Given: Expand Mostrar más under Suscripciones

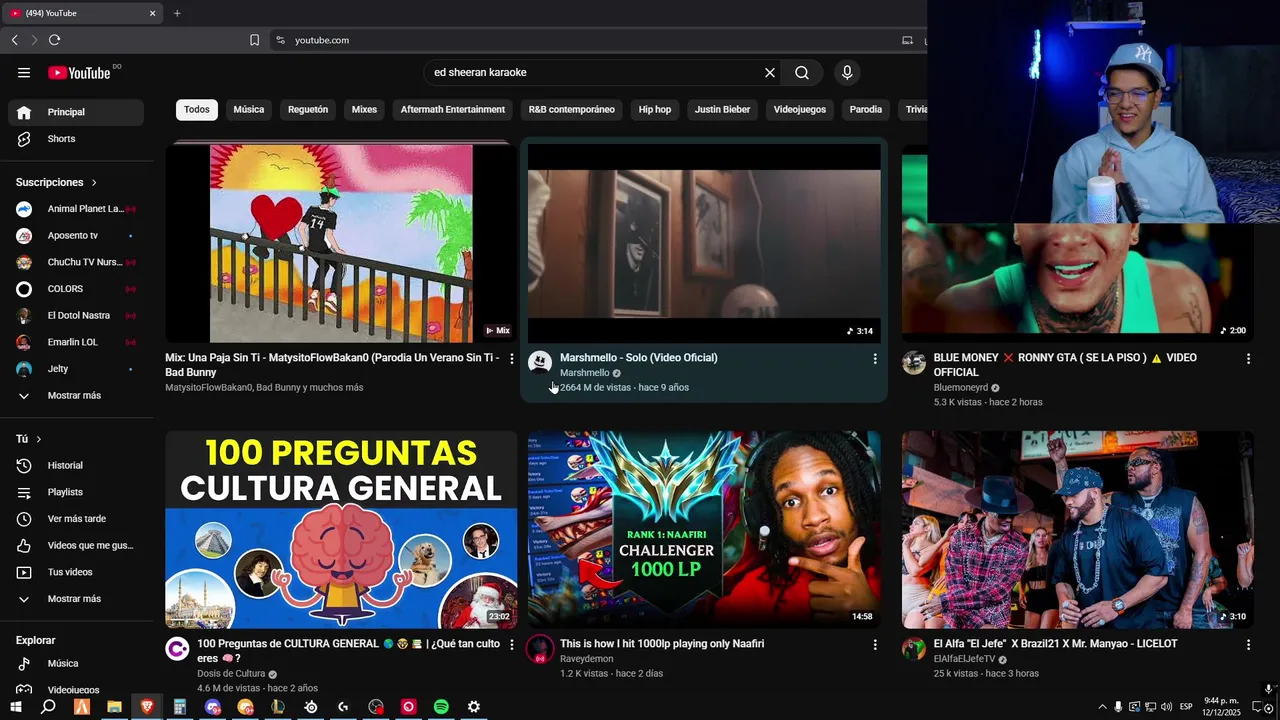Looking at the screenshot, I should coord(76,396).
